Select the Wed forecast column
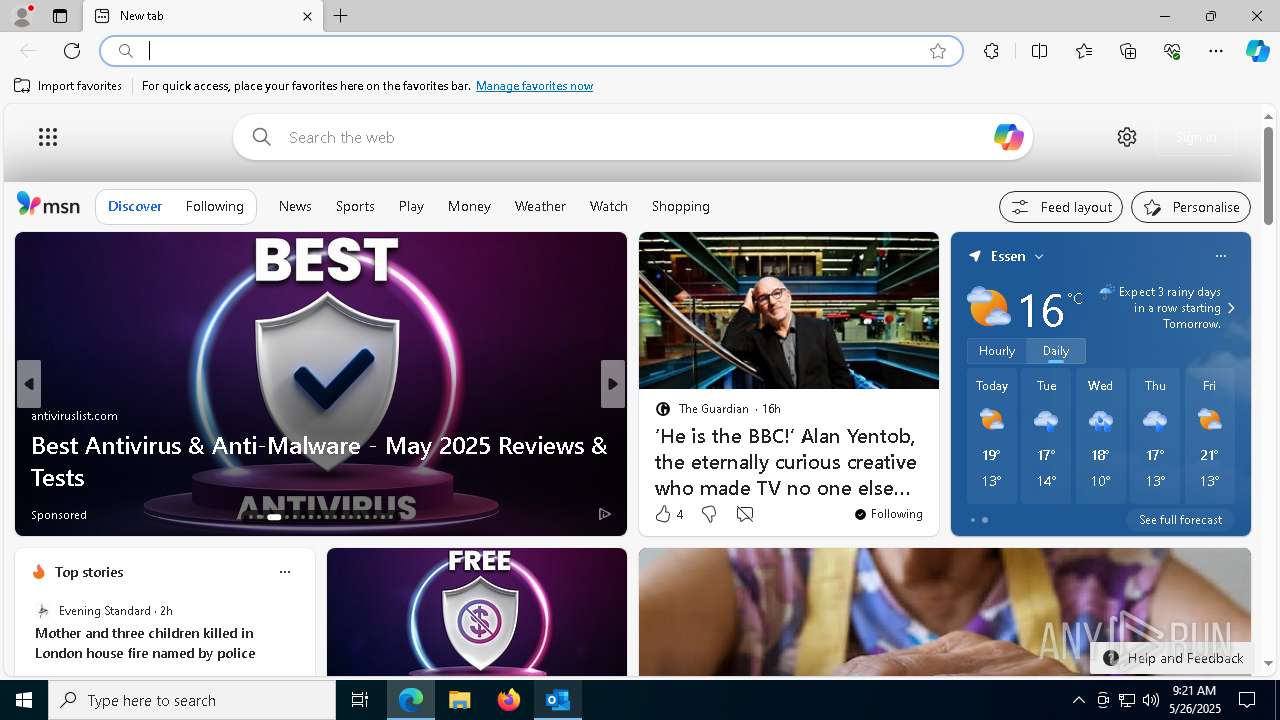This screenshot has width=1280, height=720. tap(1100, 436)
